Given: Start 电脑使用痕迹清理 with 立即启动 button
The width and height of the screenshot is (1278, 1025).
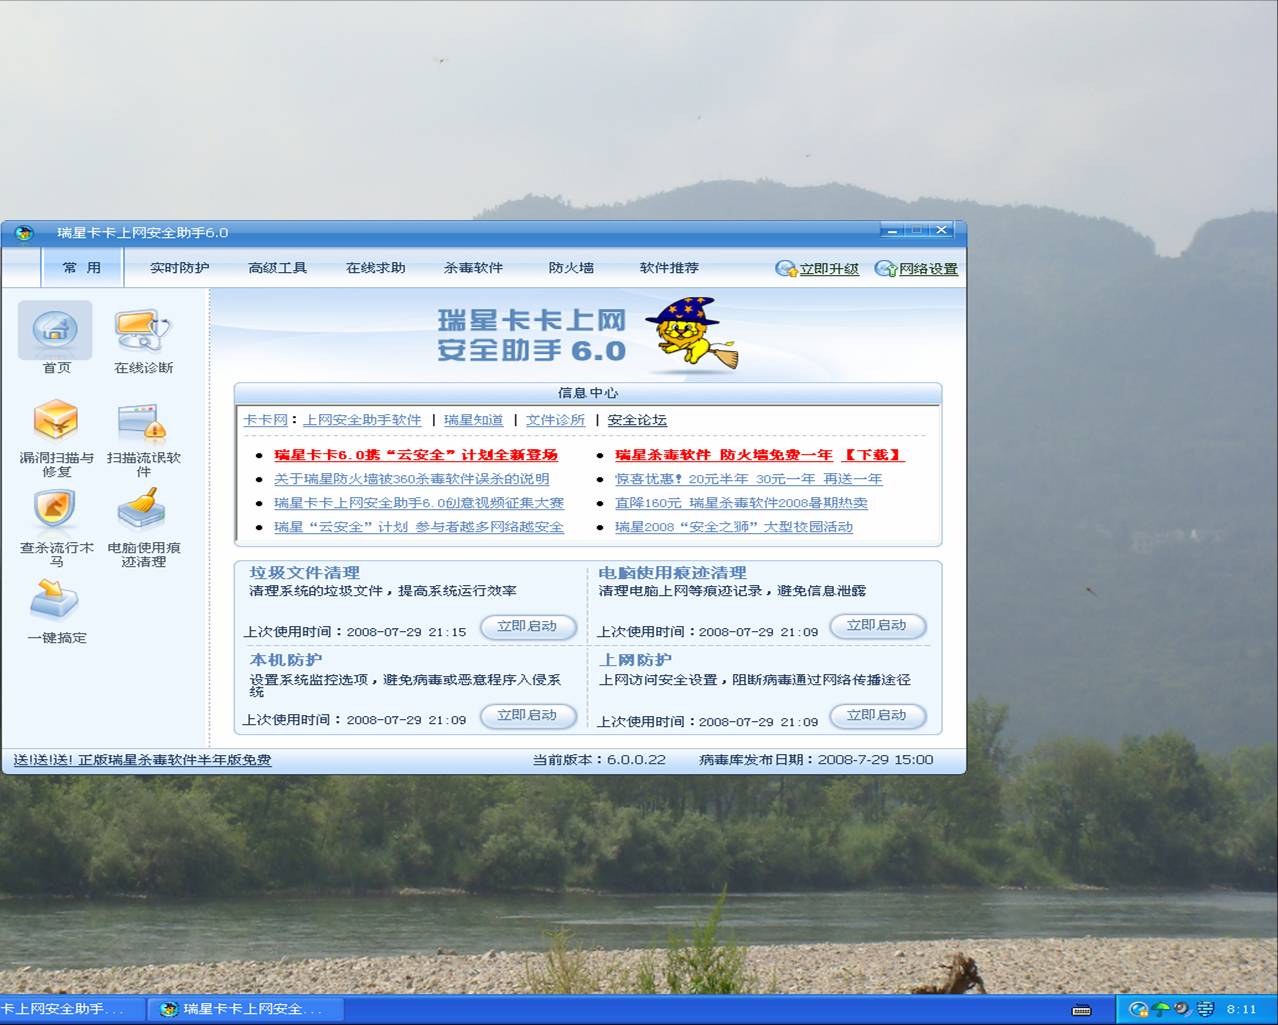Looking at the screenshot, I should click(877, 626).
